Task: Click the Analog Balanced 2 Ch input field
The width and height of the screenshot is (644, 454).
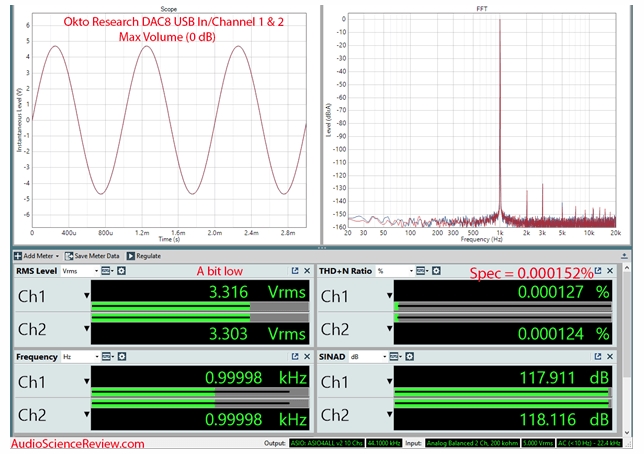Action: click(x=472, y=443)
